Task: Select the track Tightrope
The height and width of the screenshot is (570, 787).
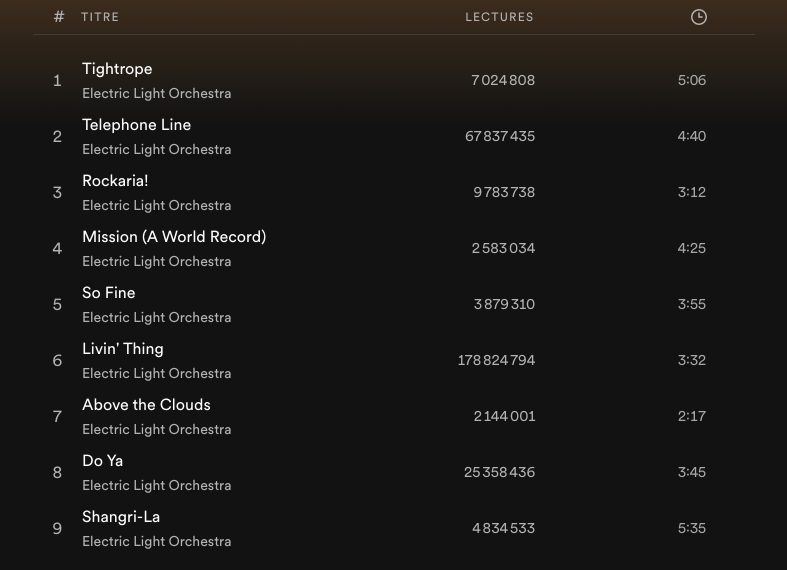Action: [117, 69]
